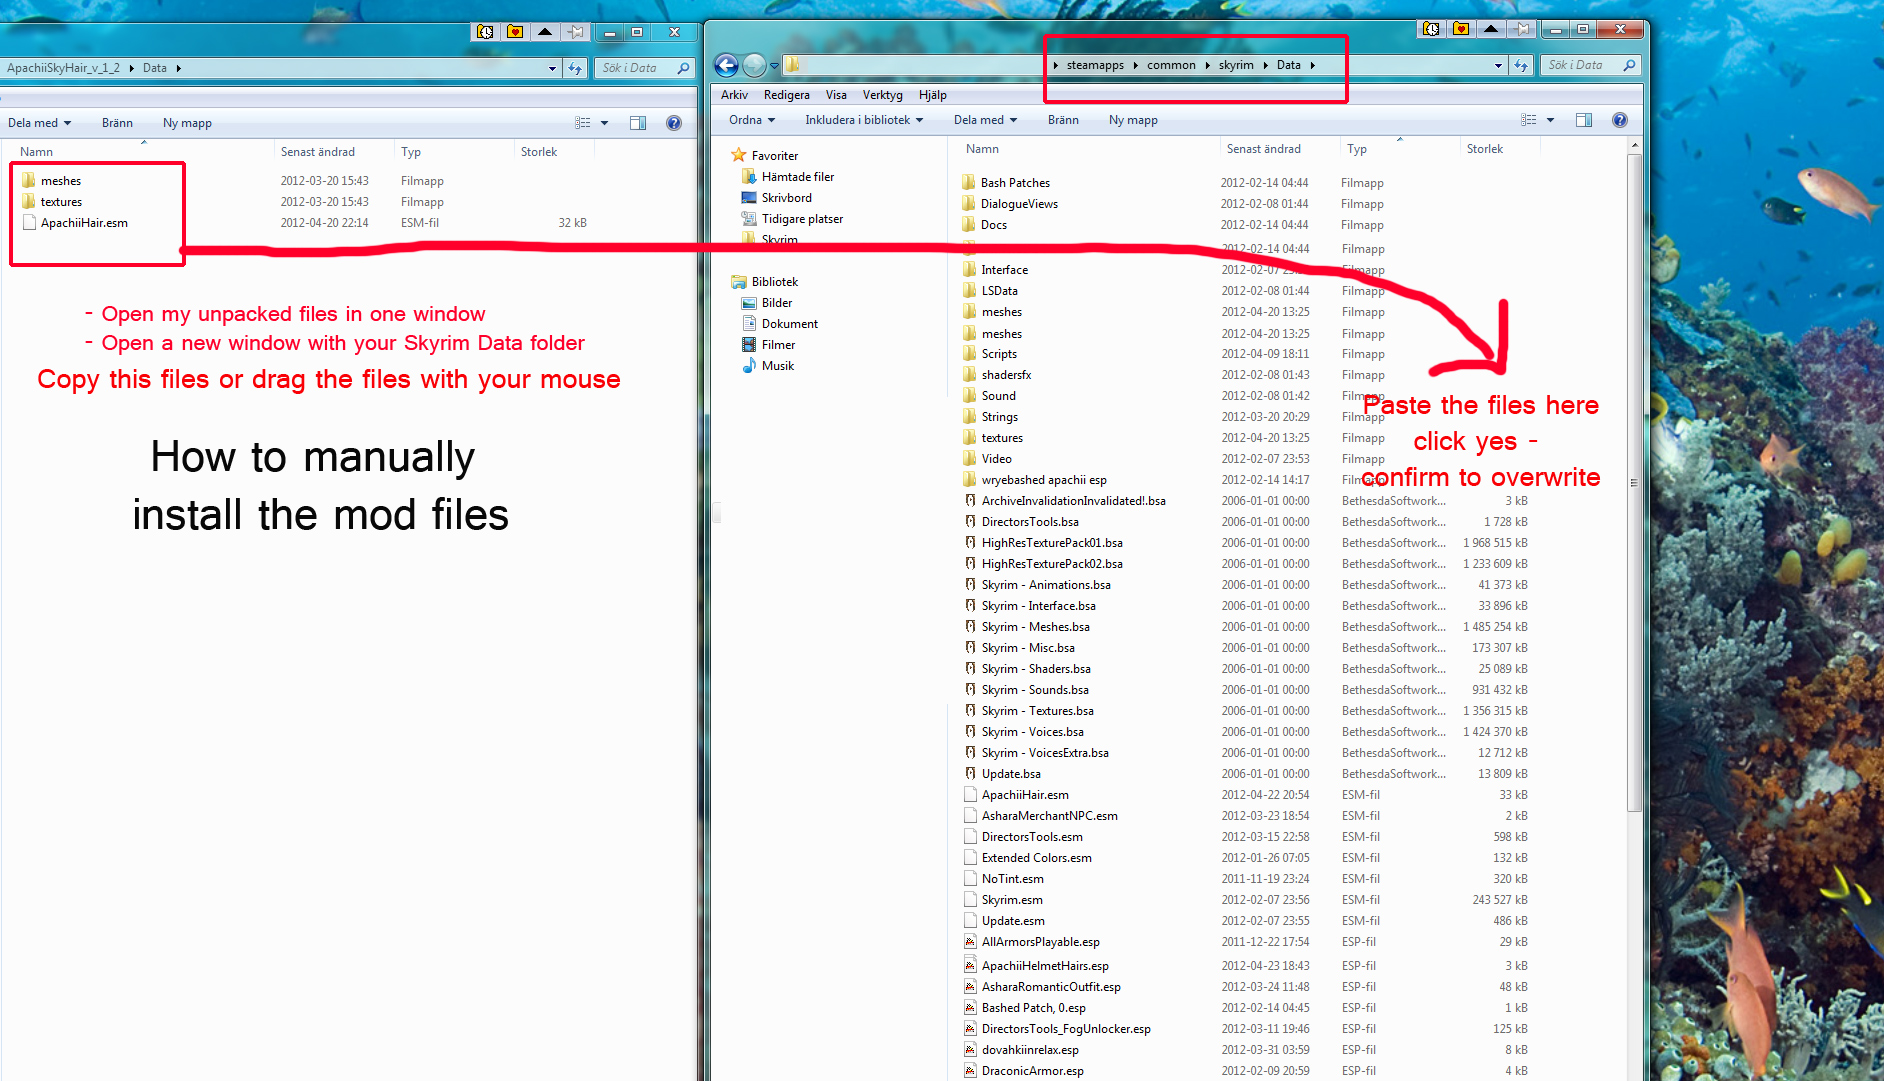Click search magnifier icon in left window
1884x1081 pixels.
(x=684, y=68)
